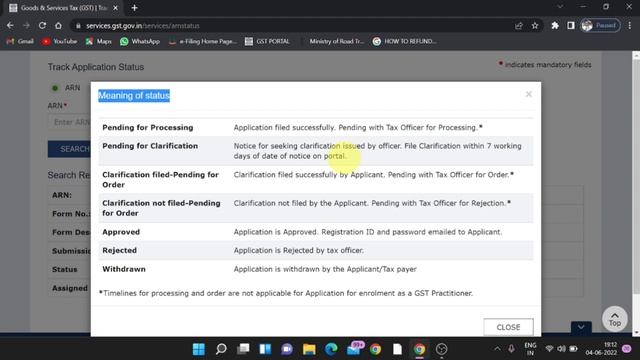Click the Meaning of status heading
Image resolution: width=640 pixels, height=360 pixels.
click(x=134, y=96)
